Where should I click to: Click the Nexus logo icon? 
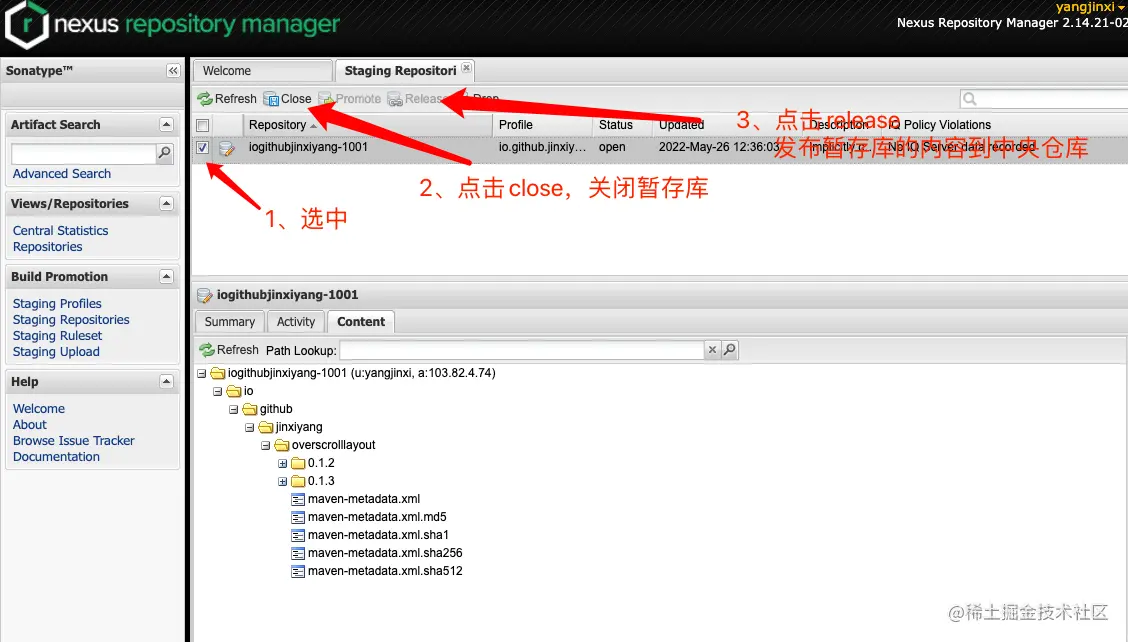click(x=27, y=24)
